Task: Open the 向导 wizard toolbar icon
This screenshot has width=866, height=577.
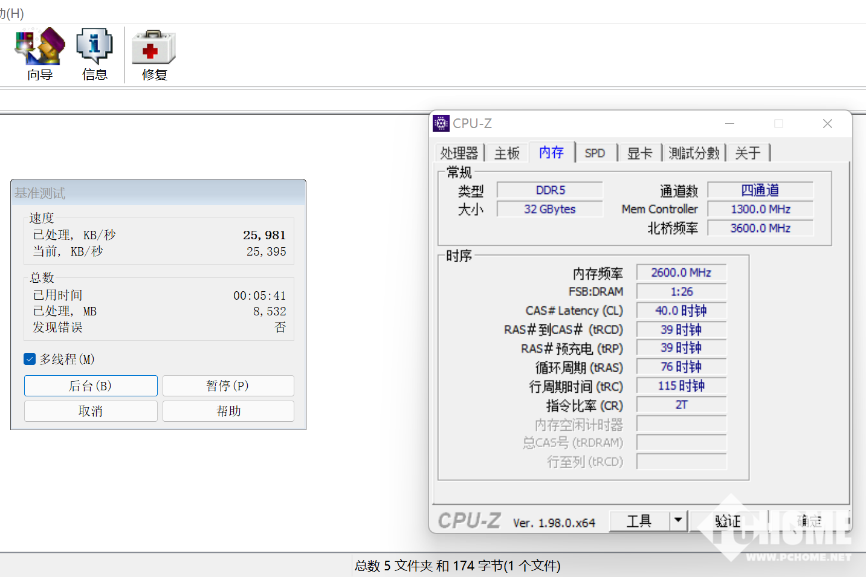Action: pyautogui.click(x=40, y=54)
